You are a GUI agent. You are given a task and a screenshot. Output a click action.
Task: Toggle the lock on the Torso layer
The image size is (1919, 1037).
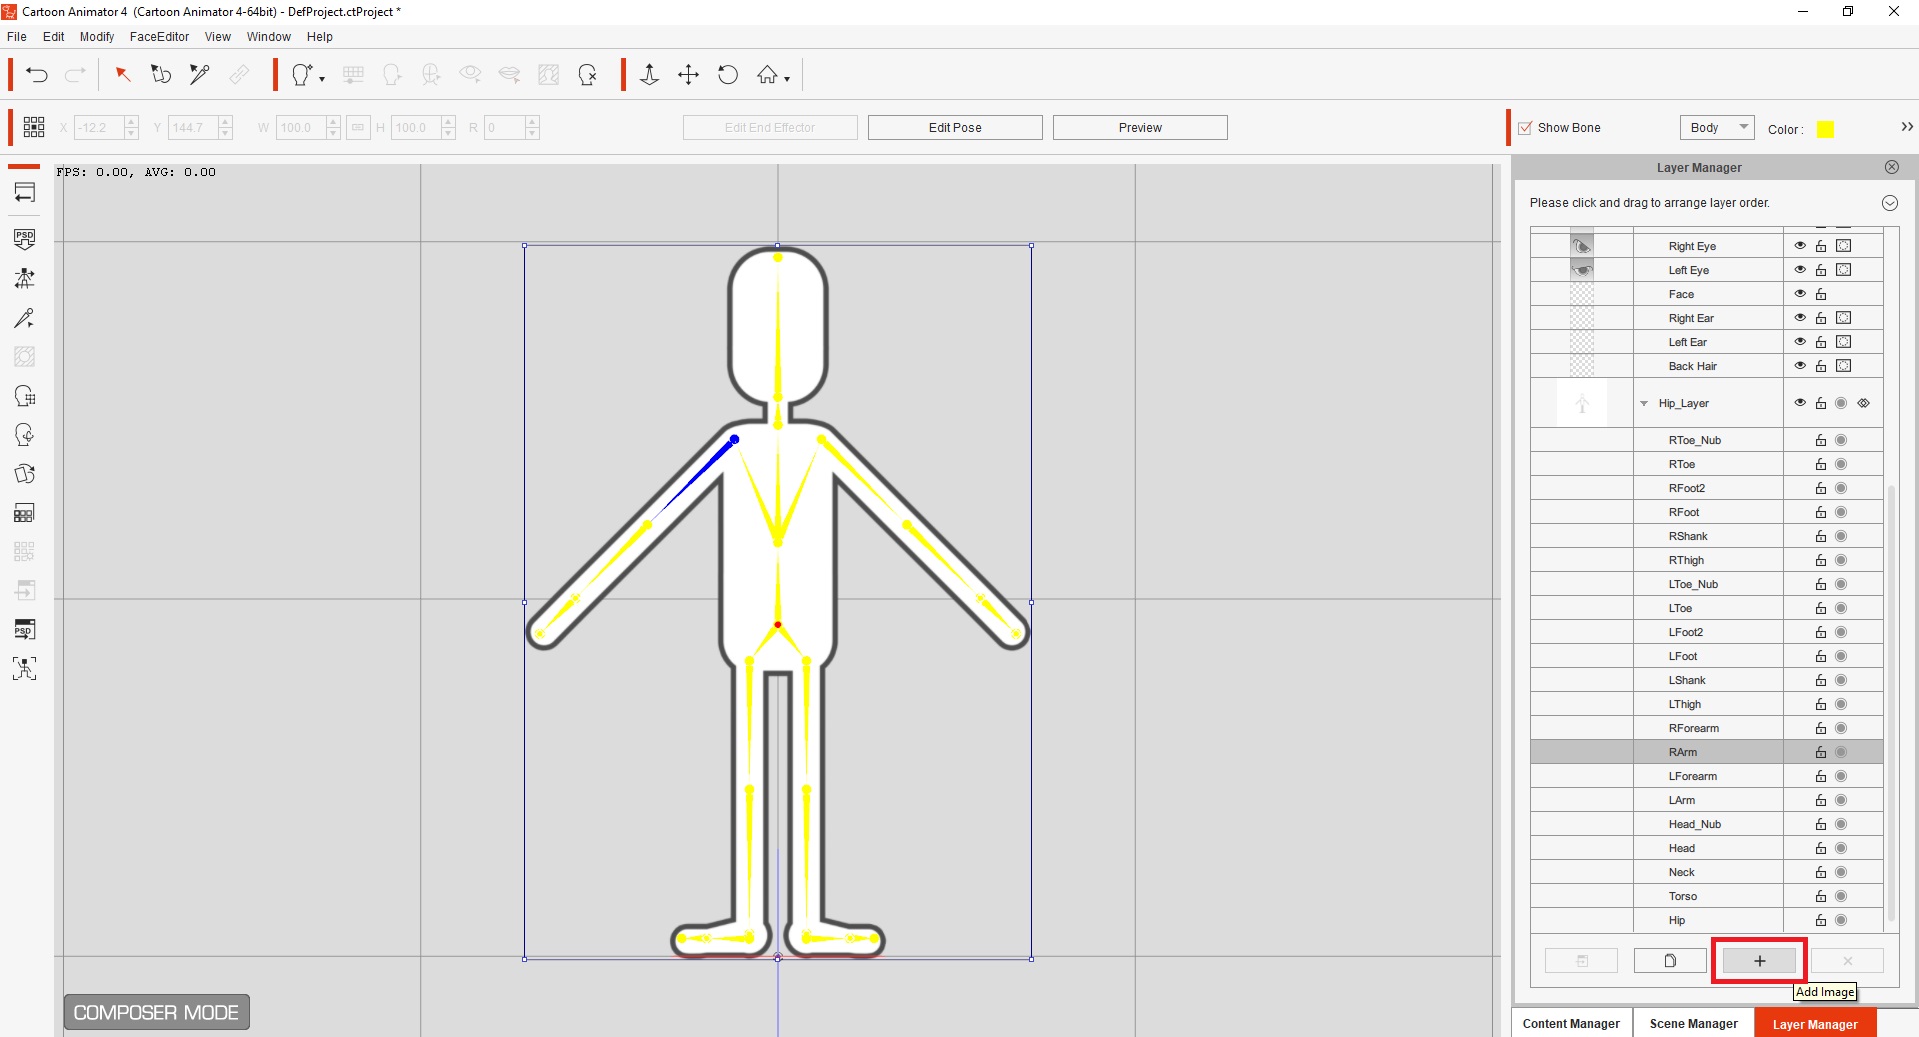[x=1821, y=896]
